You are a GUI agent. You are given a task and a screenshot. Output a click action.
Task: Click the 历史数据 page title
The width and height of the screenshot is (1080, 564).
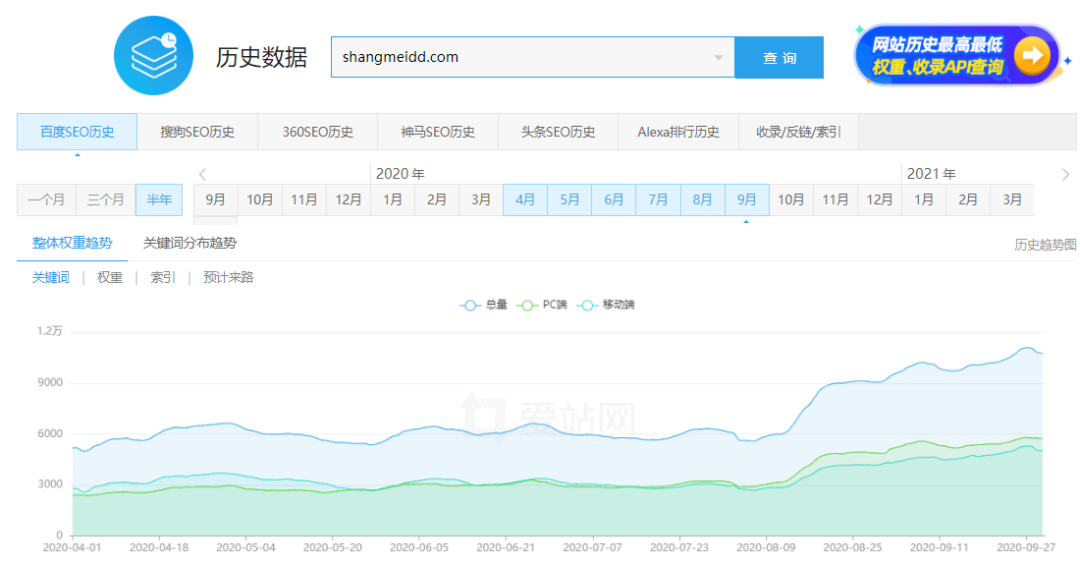[x=261, y=57]
